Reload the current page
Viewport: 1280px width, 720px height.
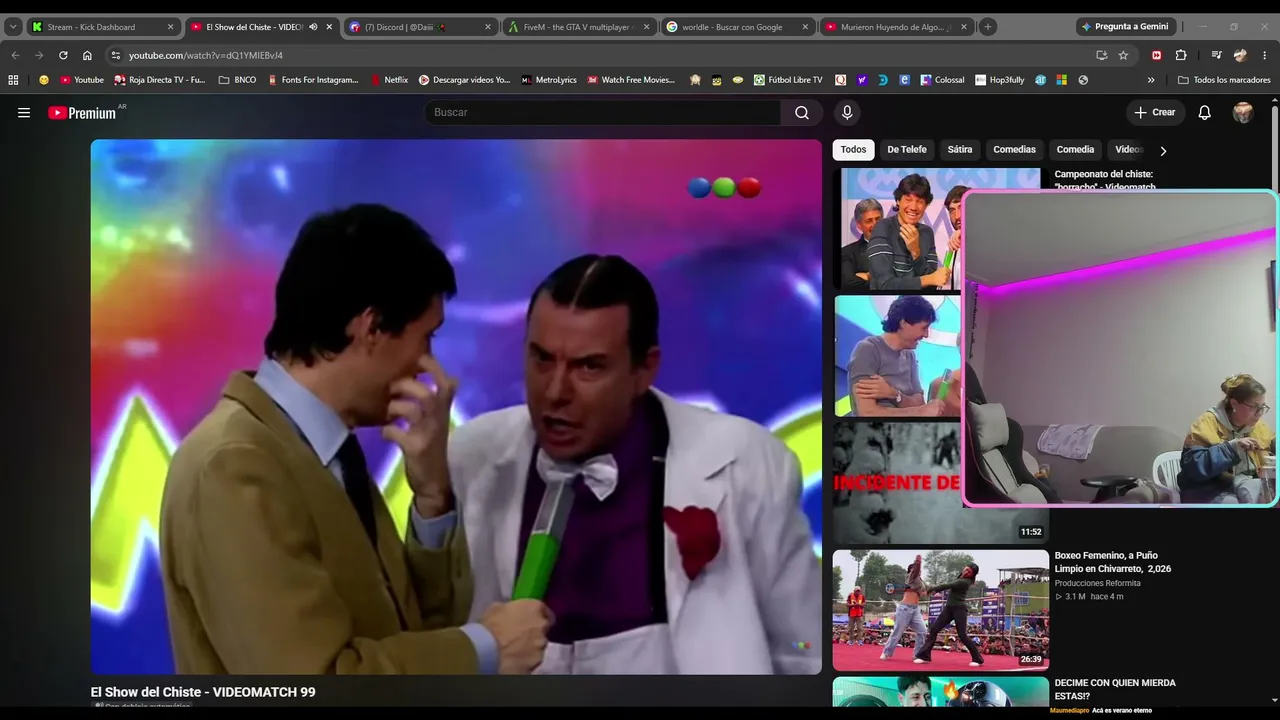63,55
